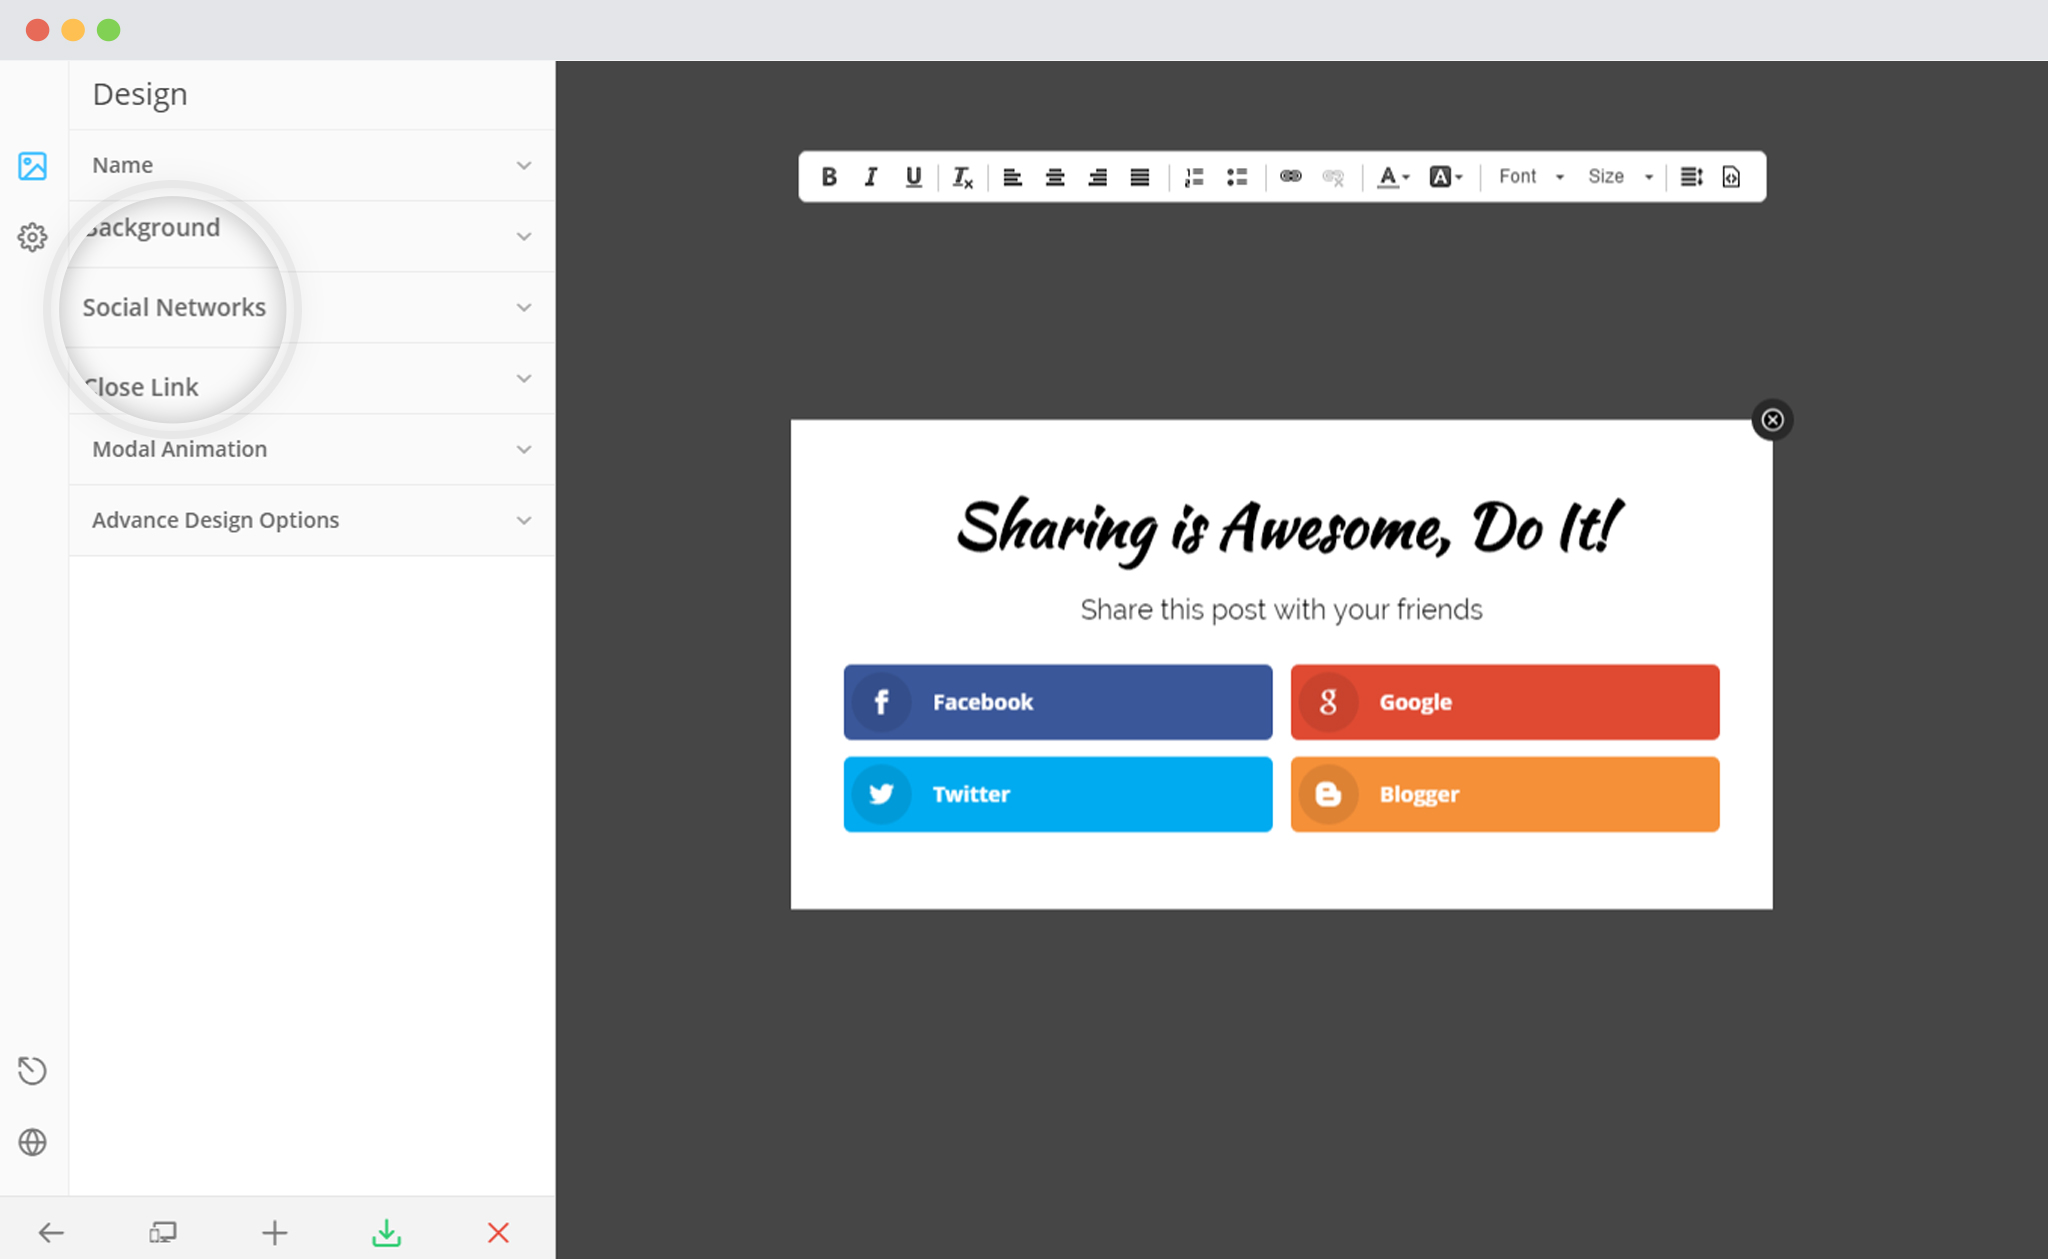Click the Underline formatting icon

pyautogui.click(x=911, y=175)
